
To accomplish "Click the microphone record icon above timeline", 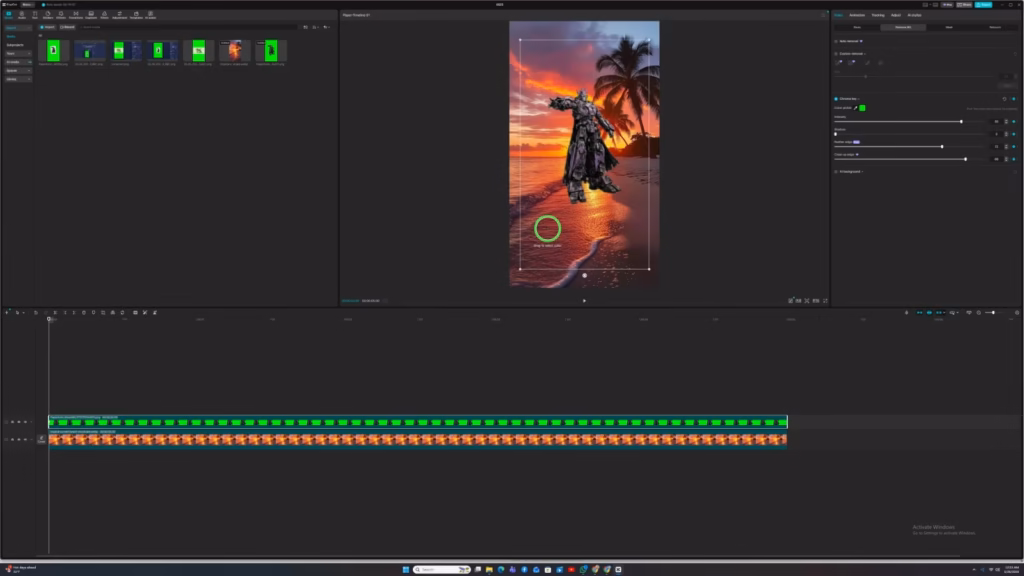I will click(906, 313).
